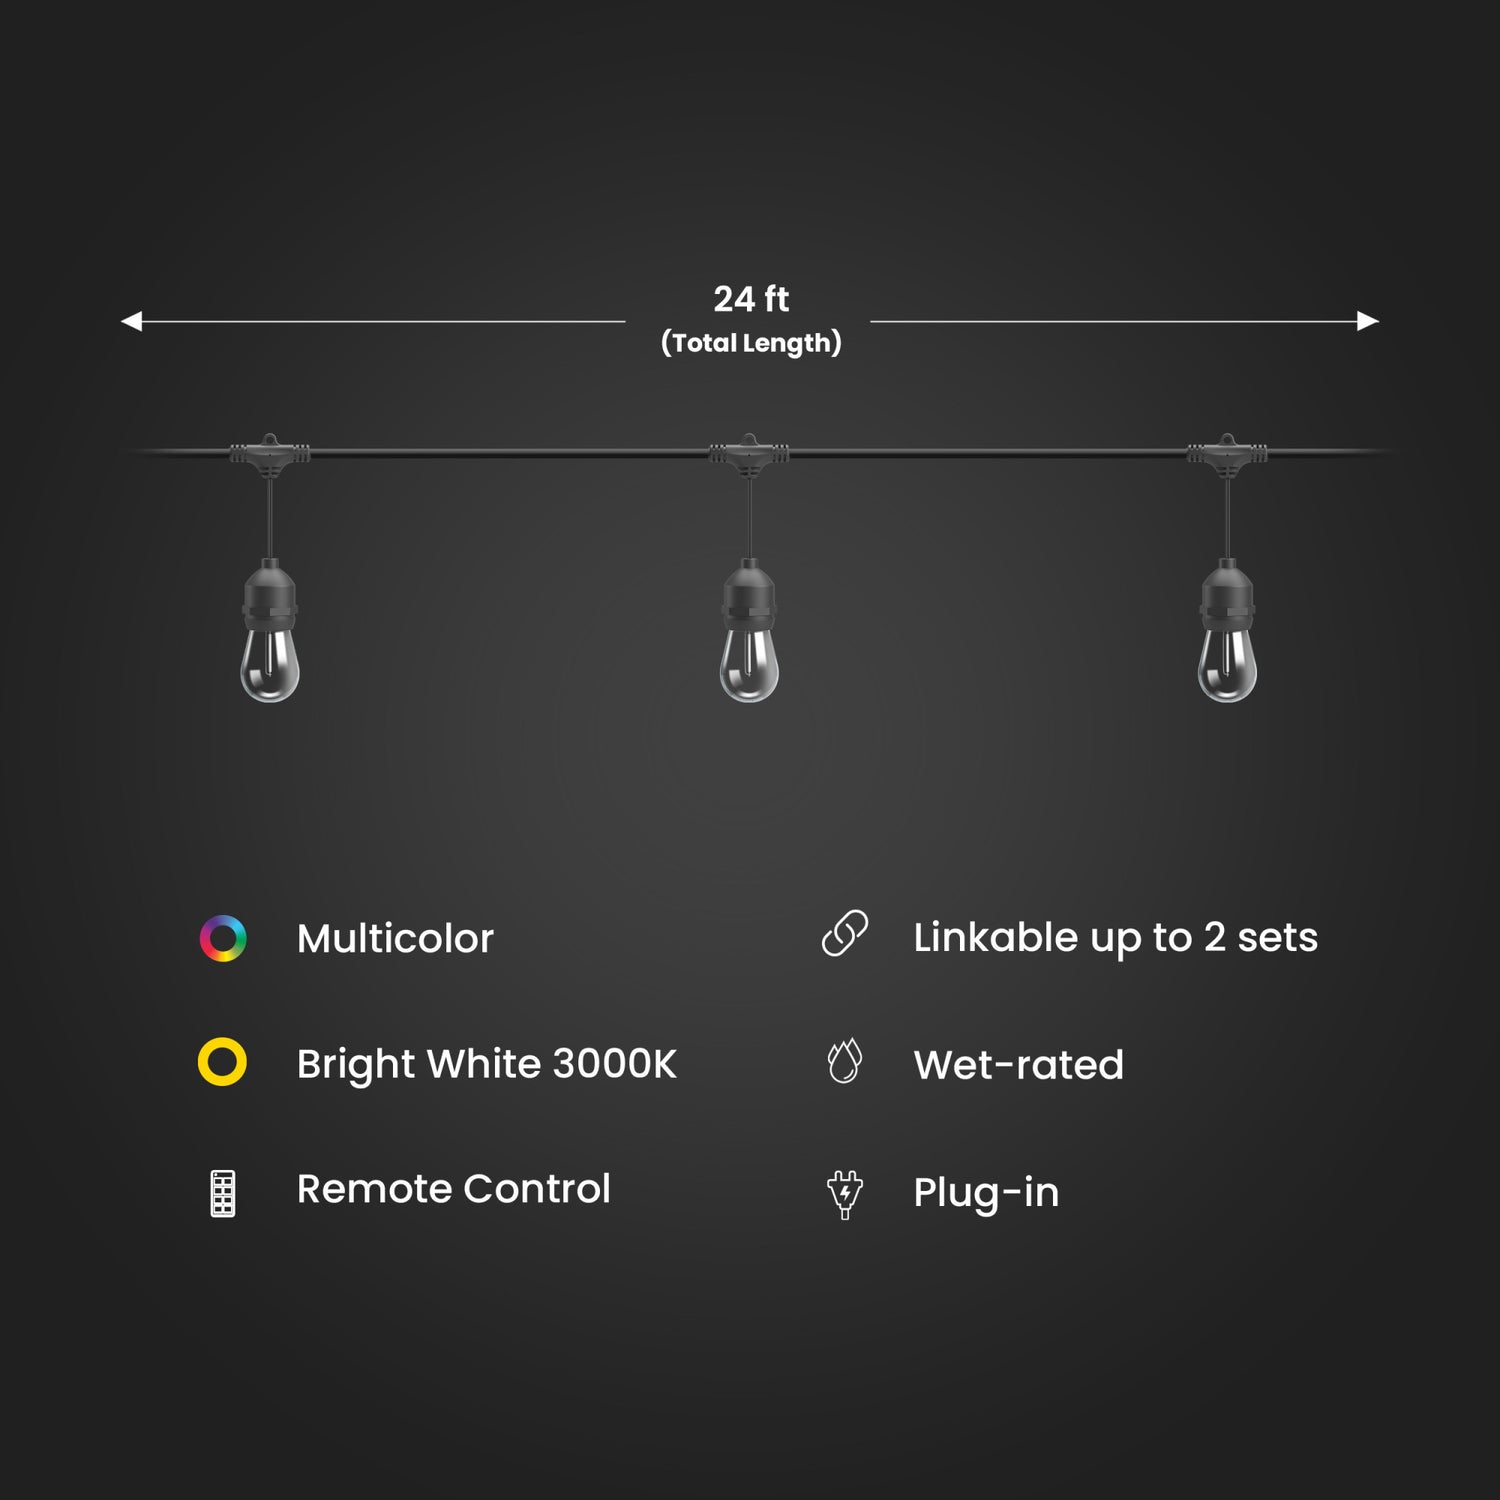Click the Linkable up to 2 sets text
1500x1500 pixels.
pos(1115,938)
